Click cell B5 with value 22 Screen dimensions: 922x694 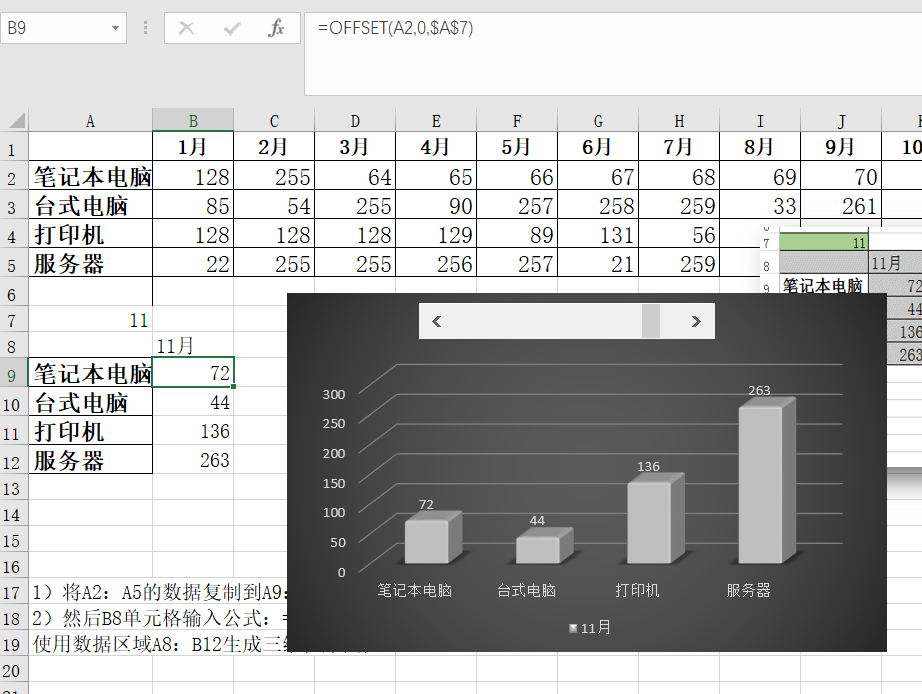[193, 263]
